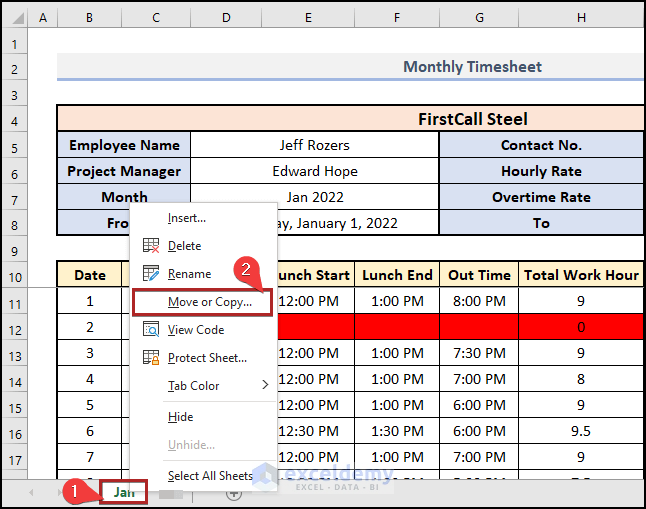Select row 9 header

tap(15, 251)
